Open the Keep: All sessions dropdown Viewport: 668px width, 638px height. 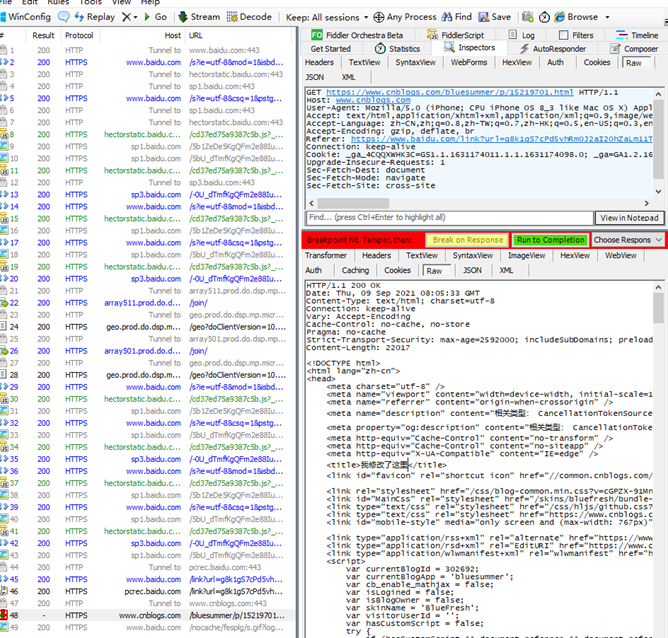point(327,17)
